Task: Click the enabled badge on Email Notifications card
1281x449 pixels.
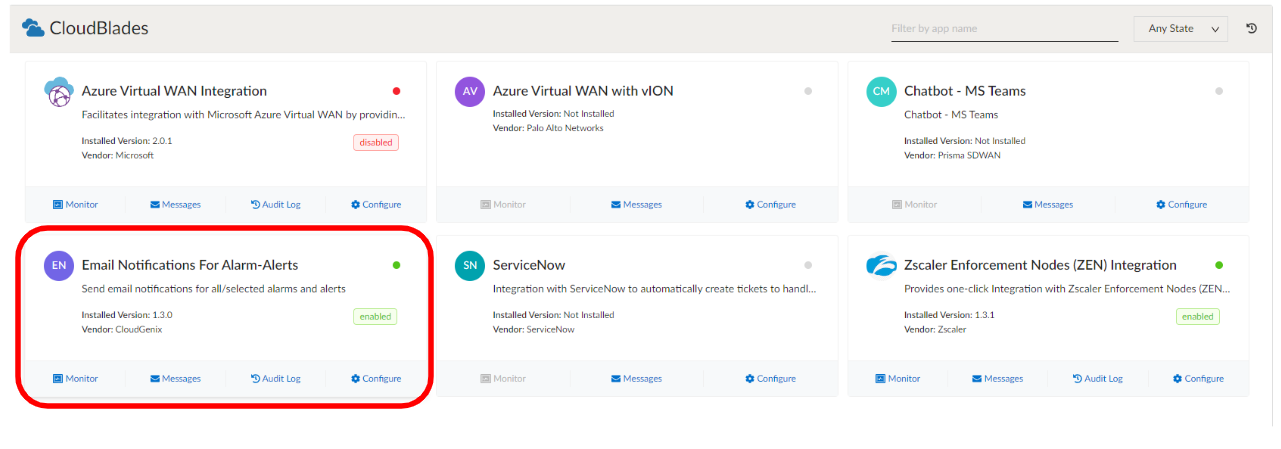Action: tap(375, 316)
